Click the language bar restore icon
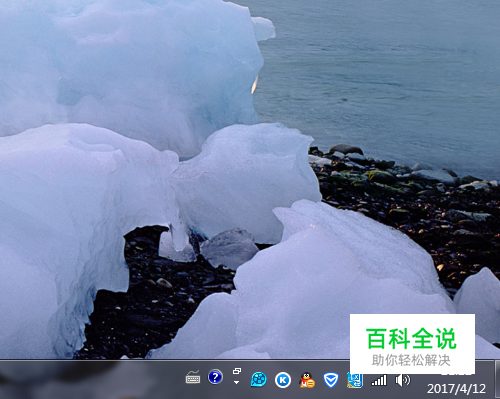500x399 pixels. coord(237,371)
